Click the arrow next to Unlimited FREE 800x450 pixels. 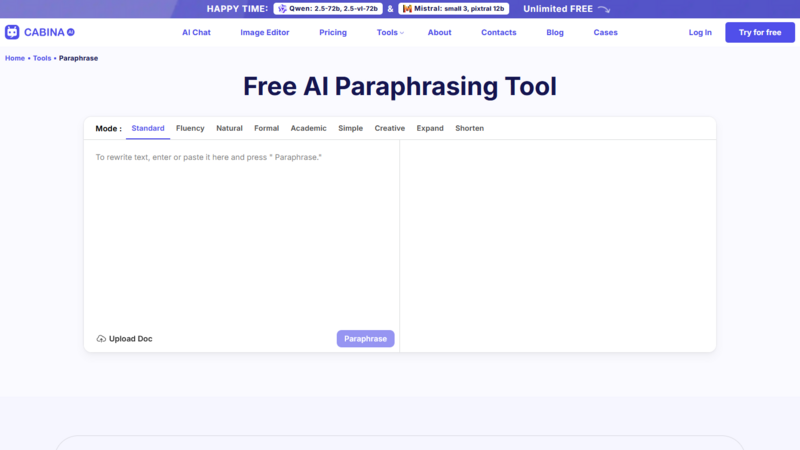coord(604,9)
